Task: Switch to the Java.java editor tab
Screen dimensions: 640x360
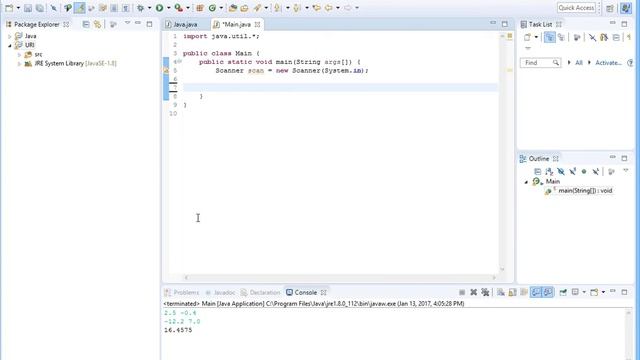Action: click(181, 24)
